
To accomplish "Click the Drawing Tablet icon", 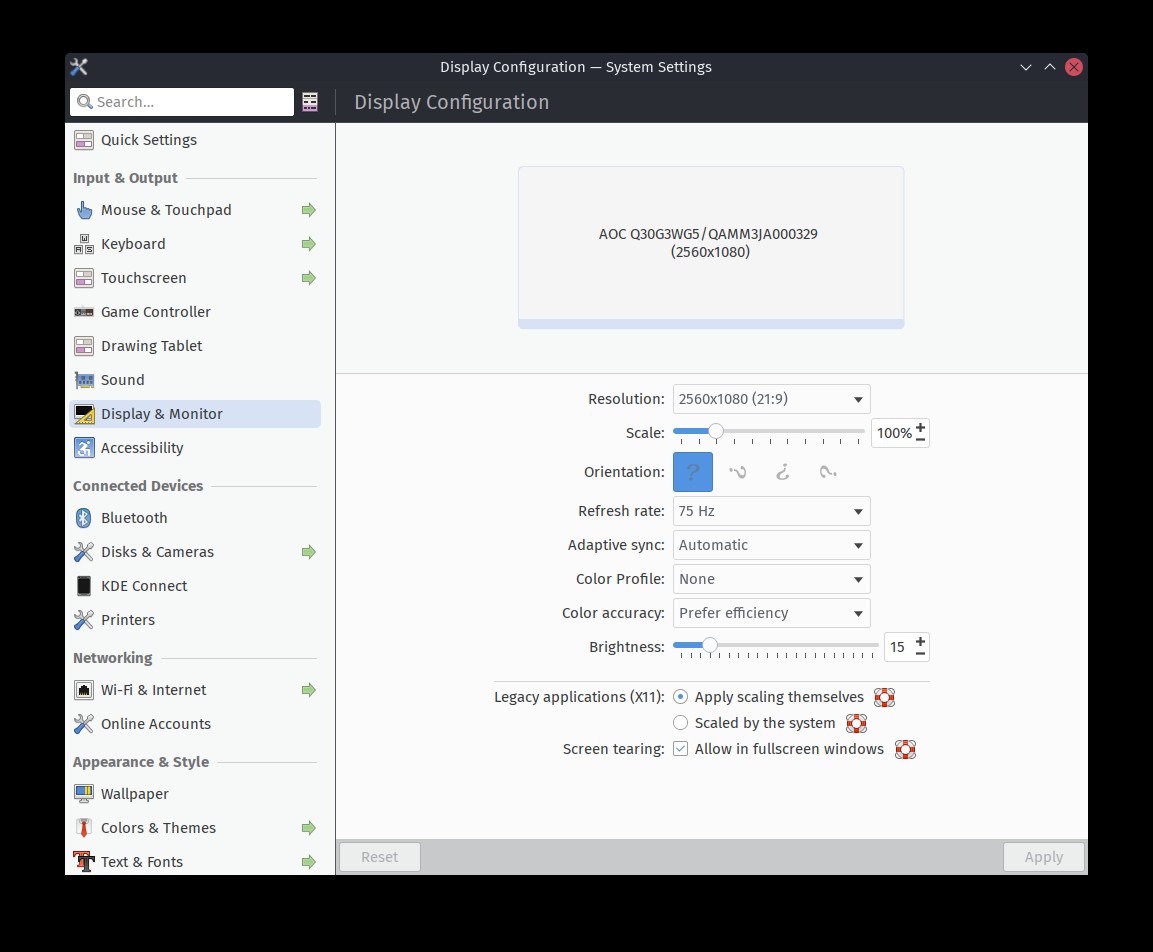I will [84, 346].
